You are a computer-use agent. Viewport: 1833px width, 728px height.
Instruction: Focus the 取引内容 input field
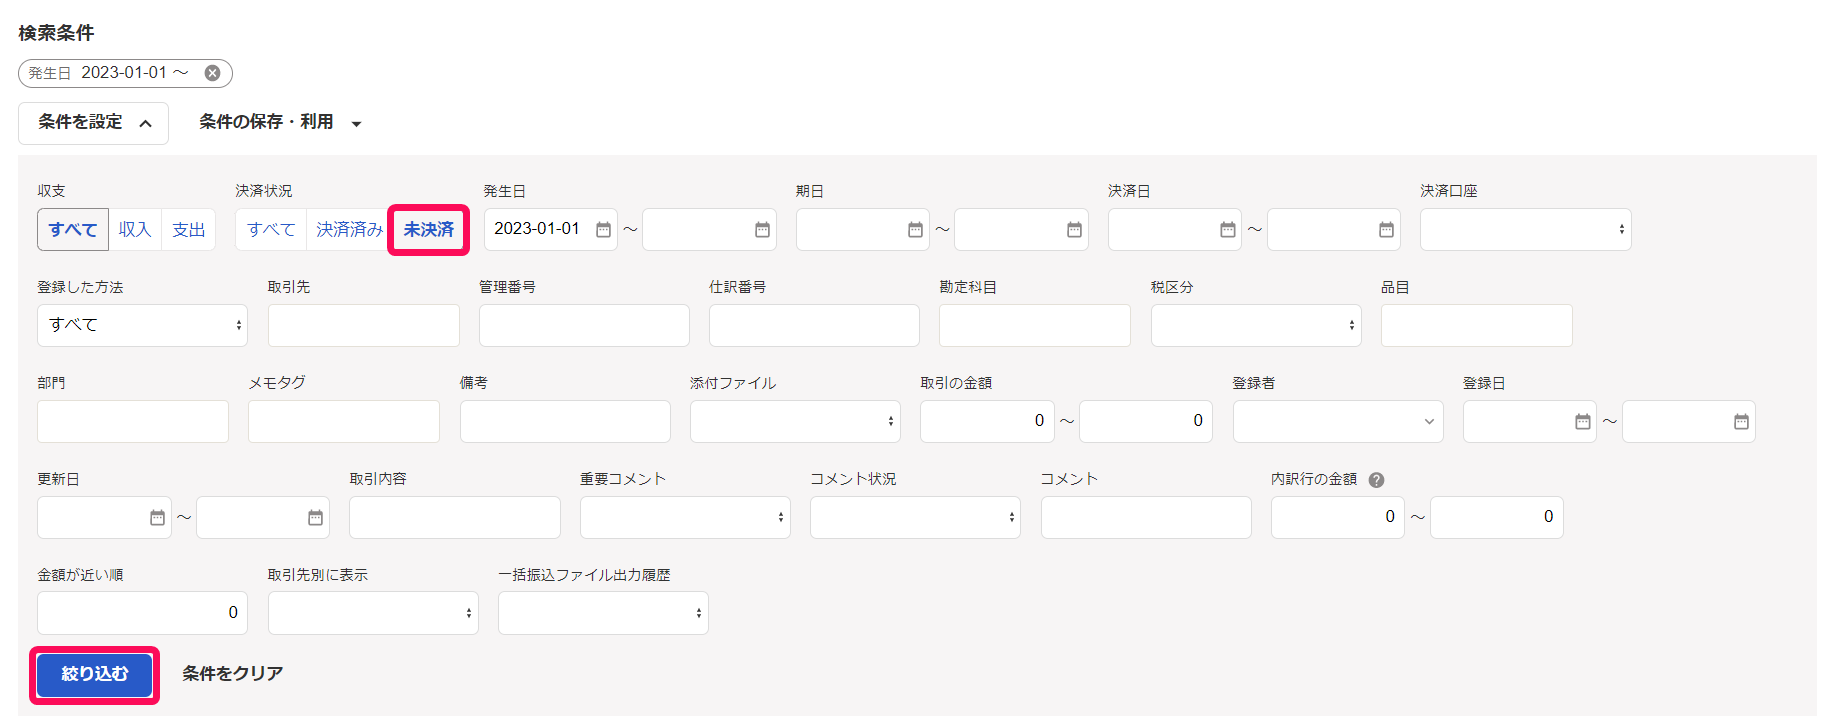[455, 518]
